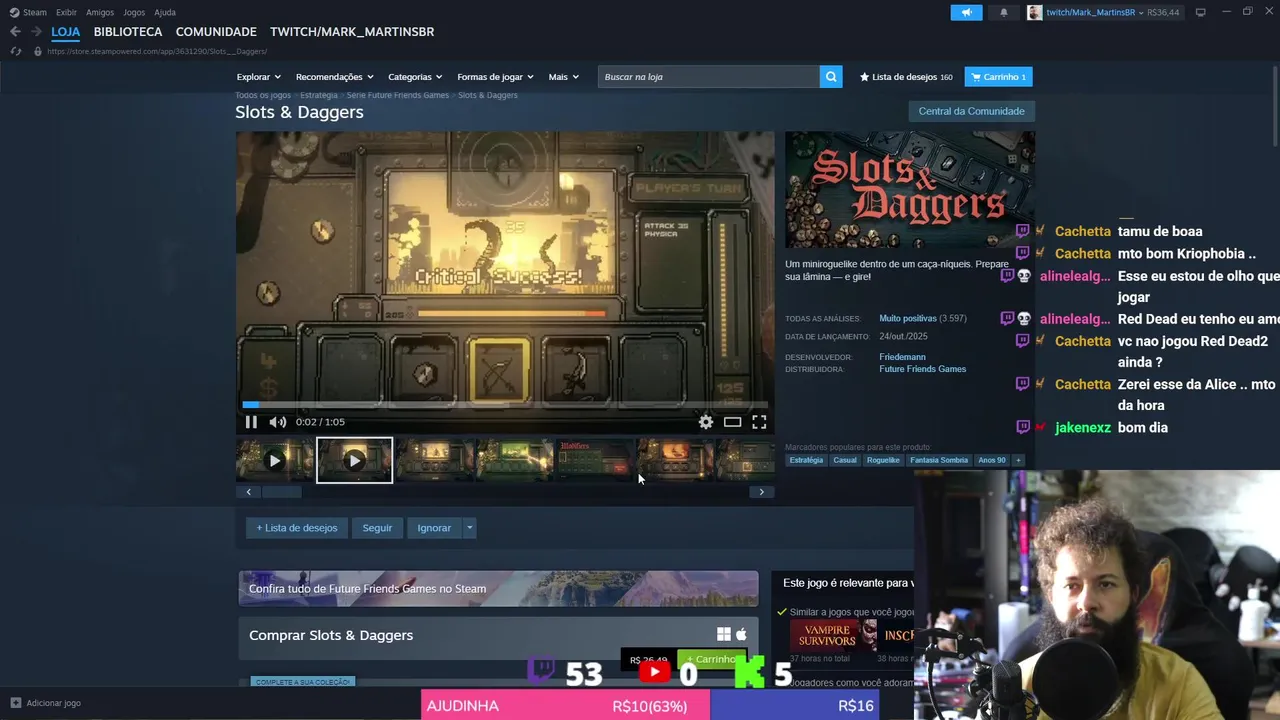This screenshot has width=1280, height=720.
Task: Reload the store page with the refresh icon
Action: [x=16, y=51]
